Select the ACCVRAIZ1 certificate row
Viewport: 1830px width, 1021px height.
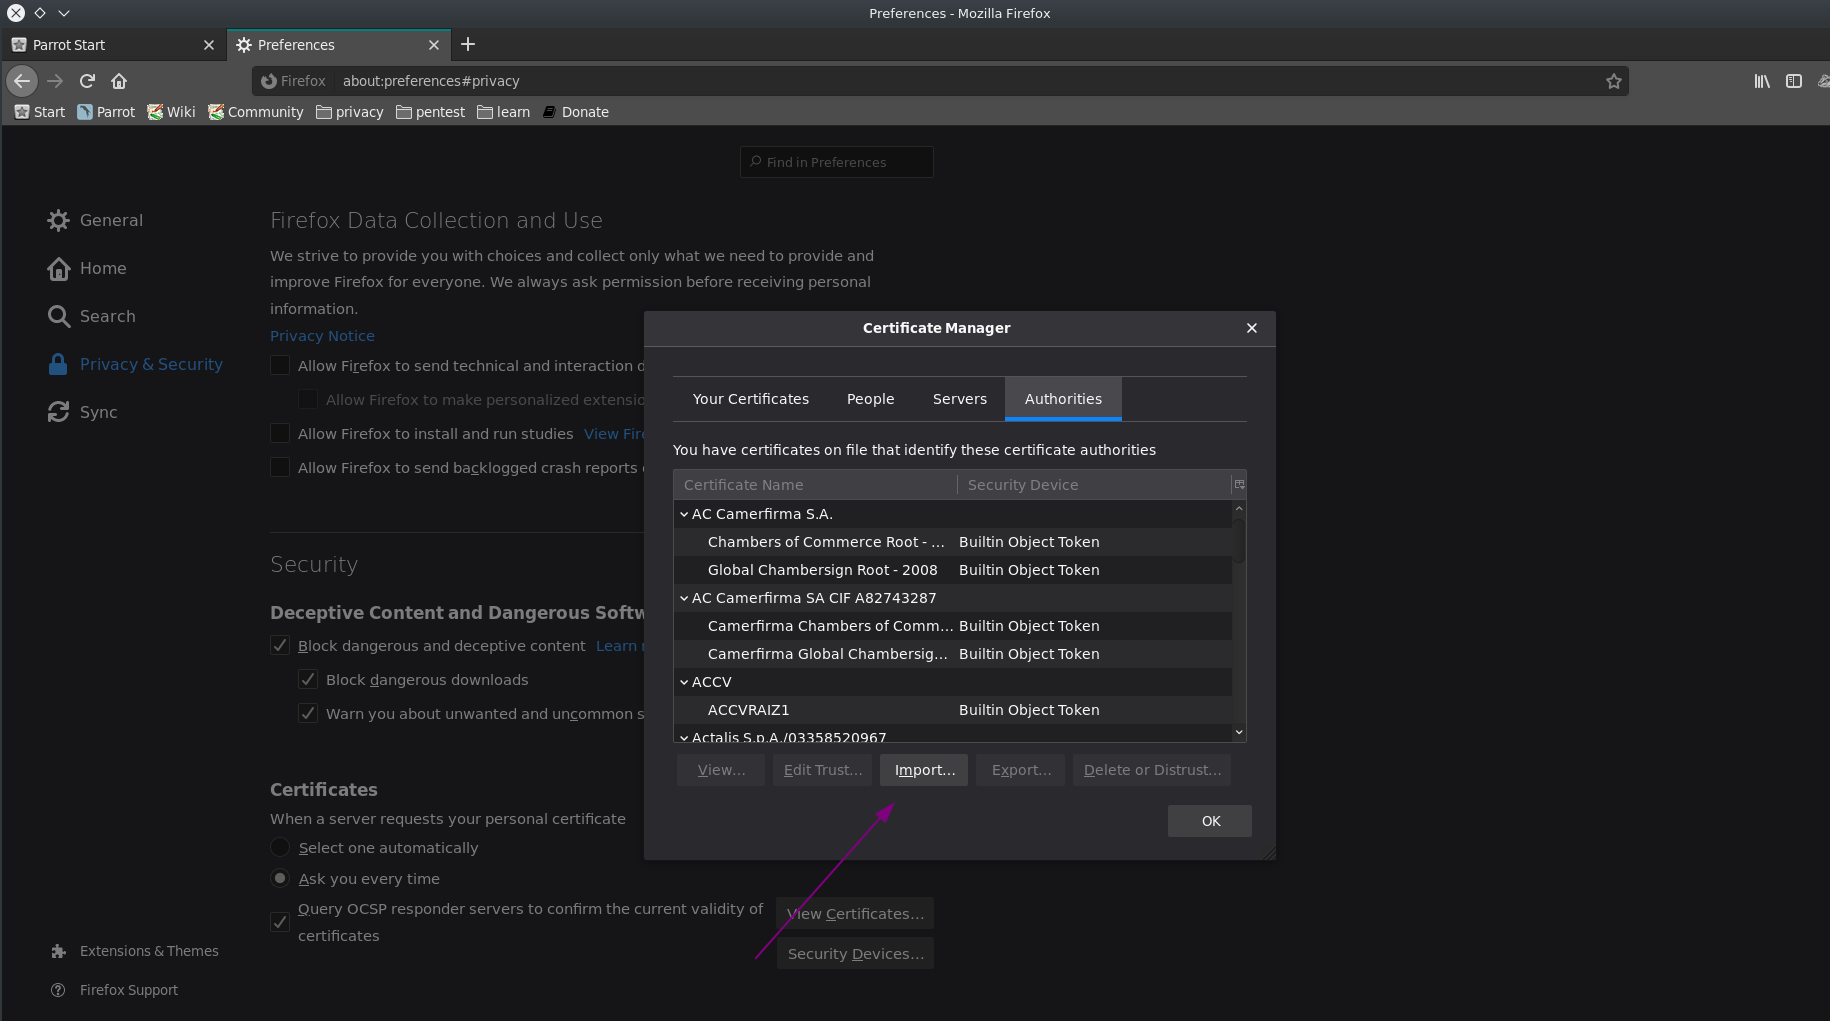coord(953,710)
